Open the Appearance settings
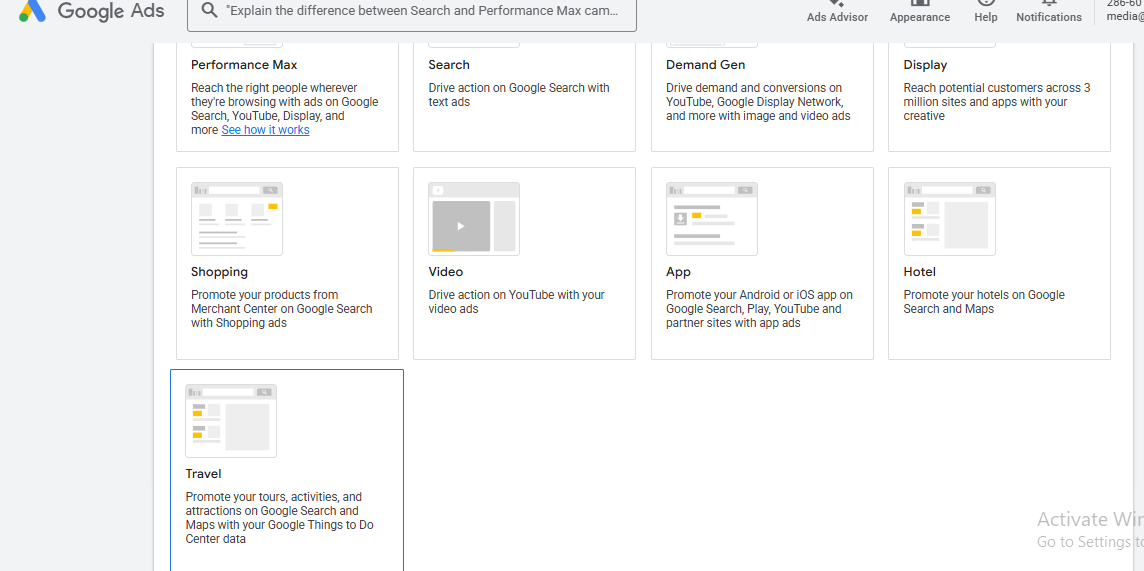Image resolution: width=1144 pixels, height=571 pixels. (x=919, y=12)
